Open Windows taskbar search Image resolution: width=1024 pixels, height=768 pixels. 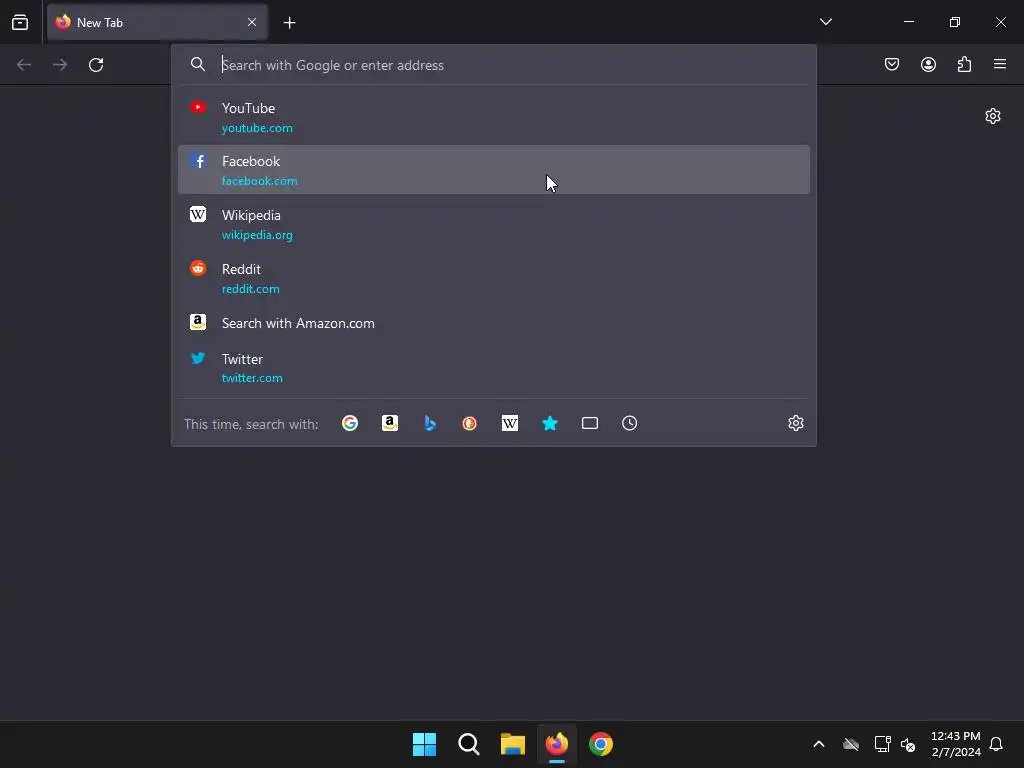pos(469,744)
